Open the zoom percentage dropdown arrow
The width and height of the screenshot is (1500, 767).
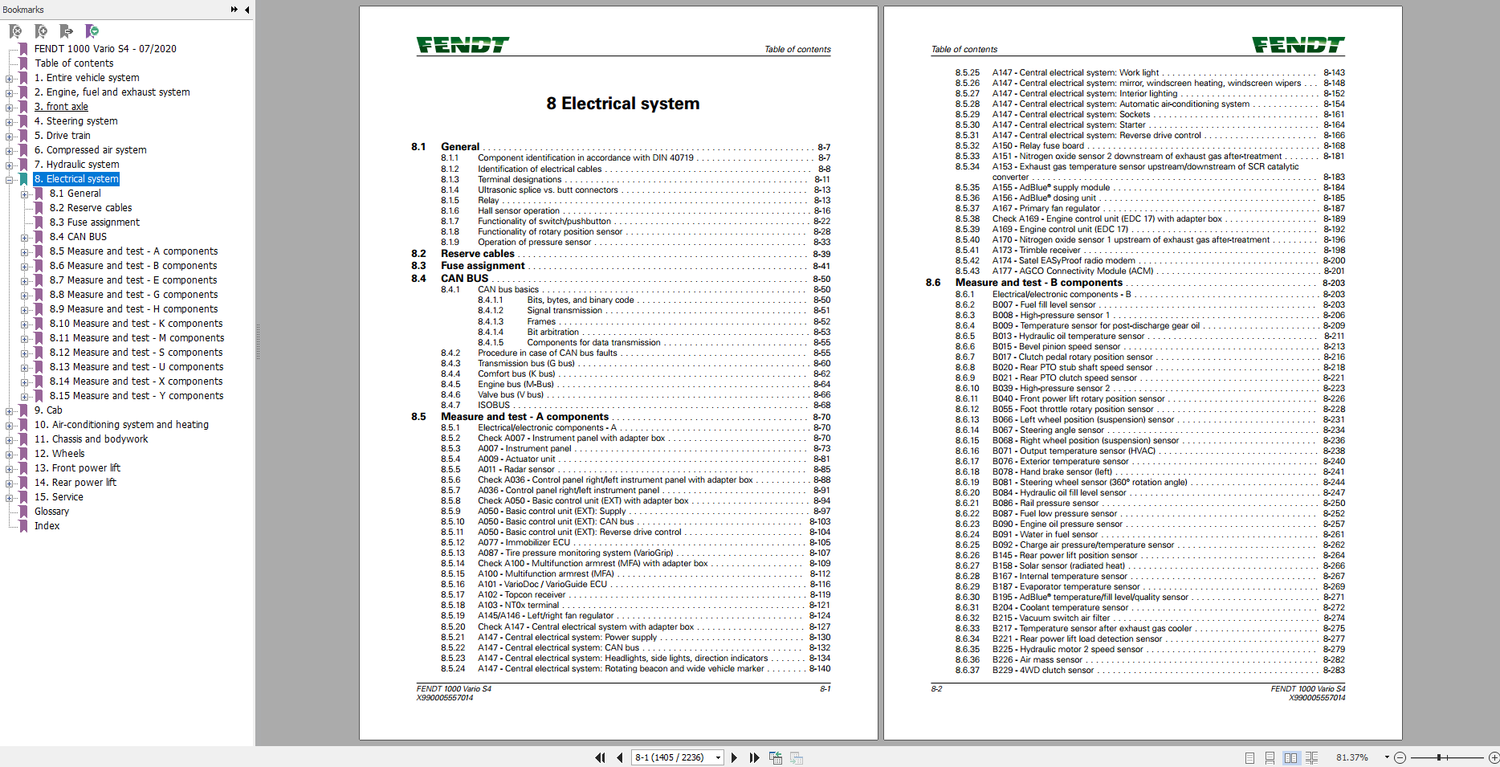tap(1386, 758)
